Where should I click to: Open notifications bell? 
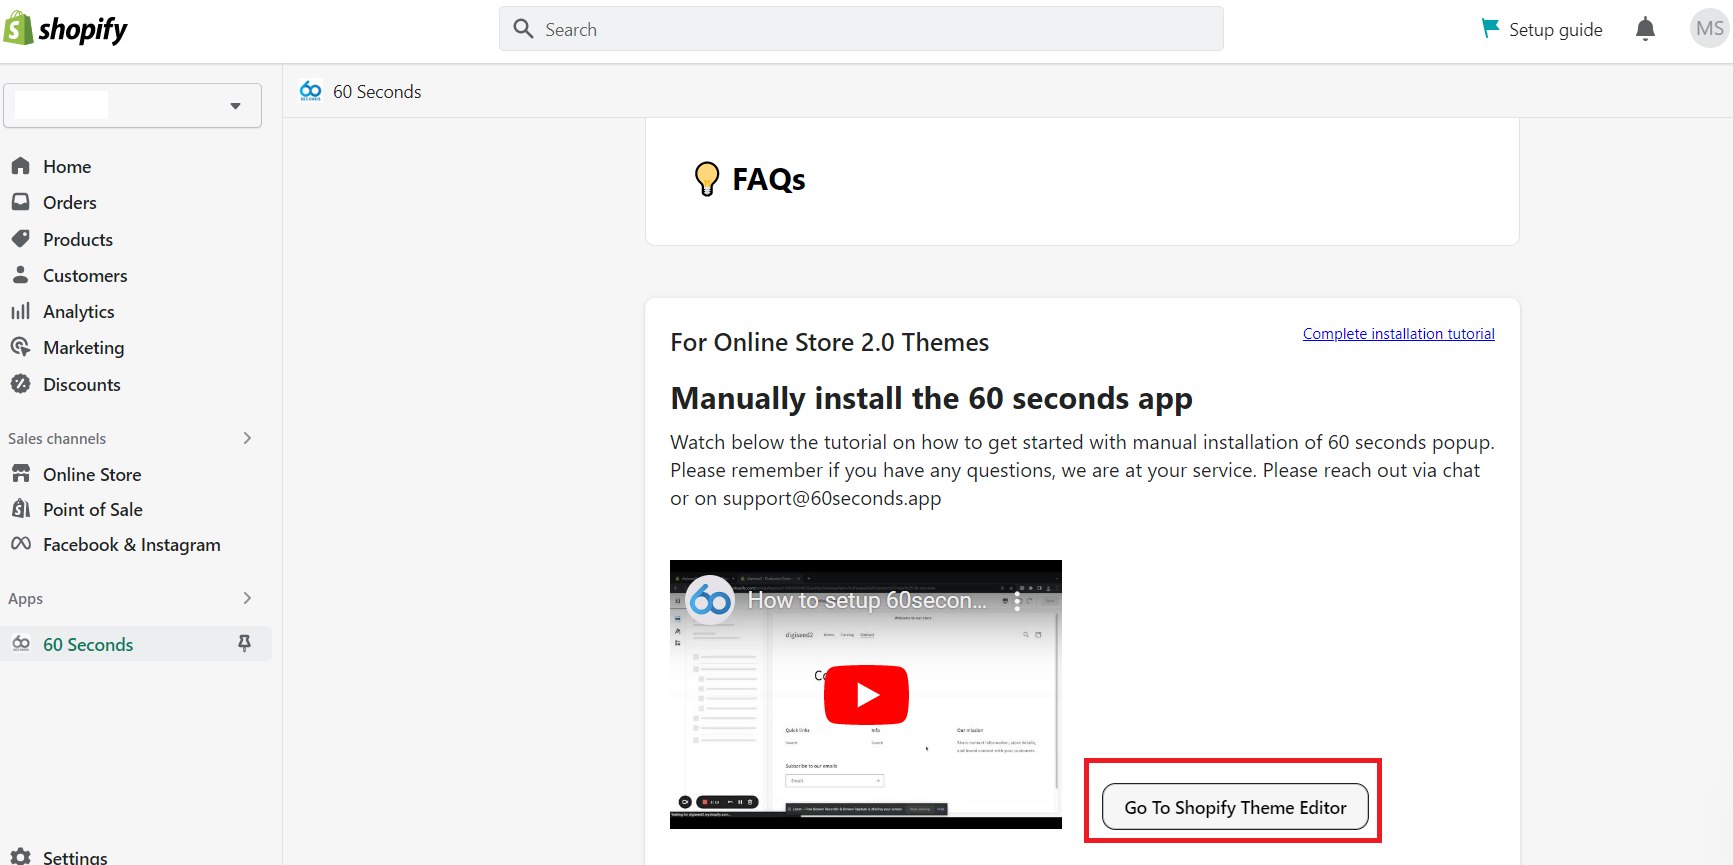pyautogui.click(x=1645, y=29)
